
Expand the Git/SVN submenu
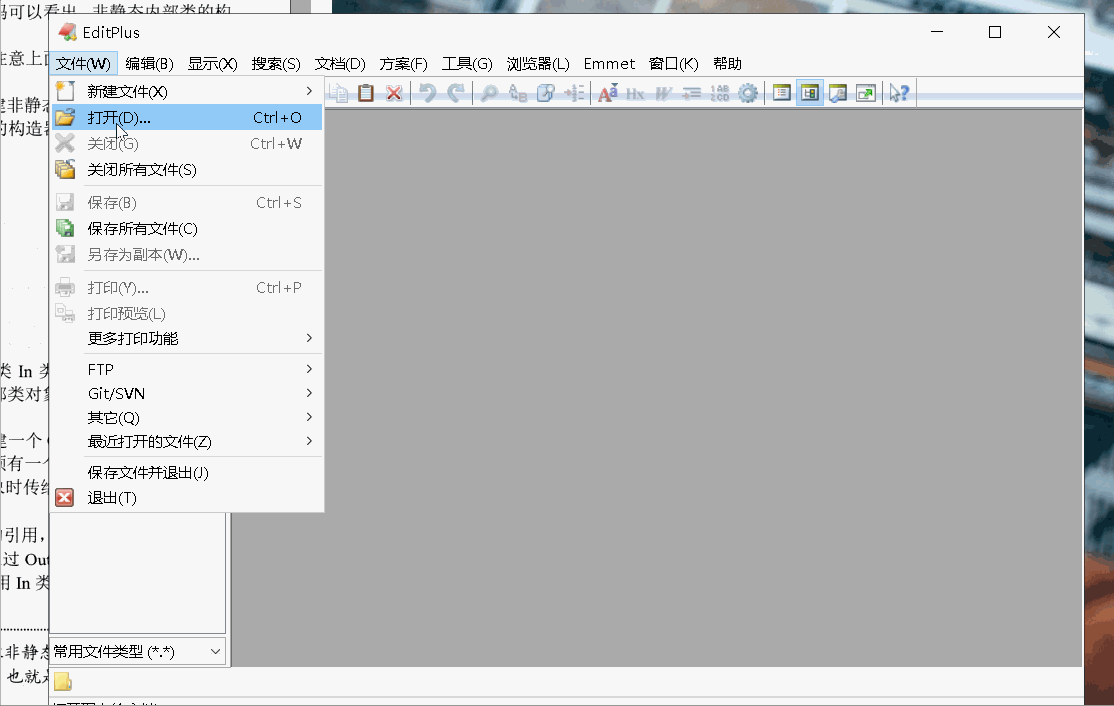pyautogui.click(x=188, y=393)
